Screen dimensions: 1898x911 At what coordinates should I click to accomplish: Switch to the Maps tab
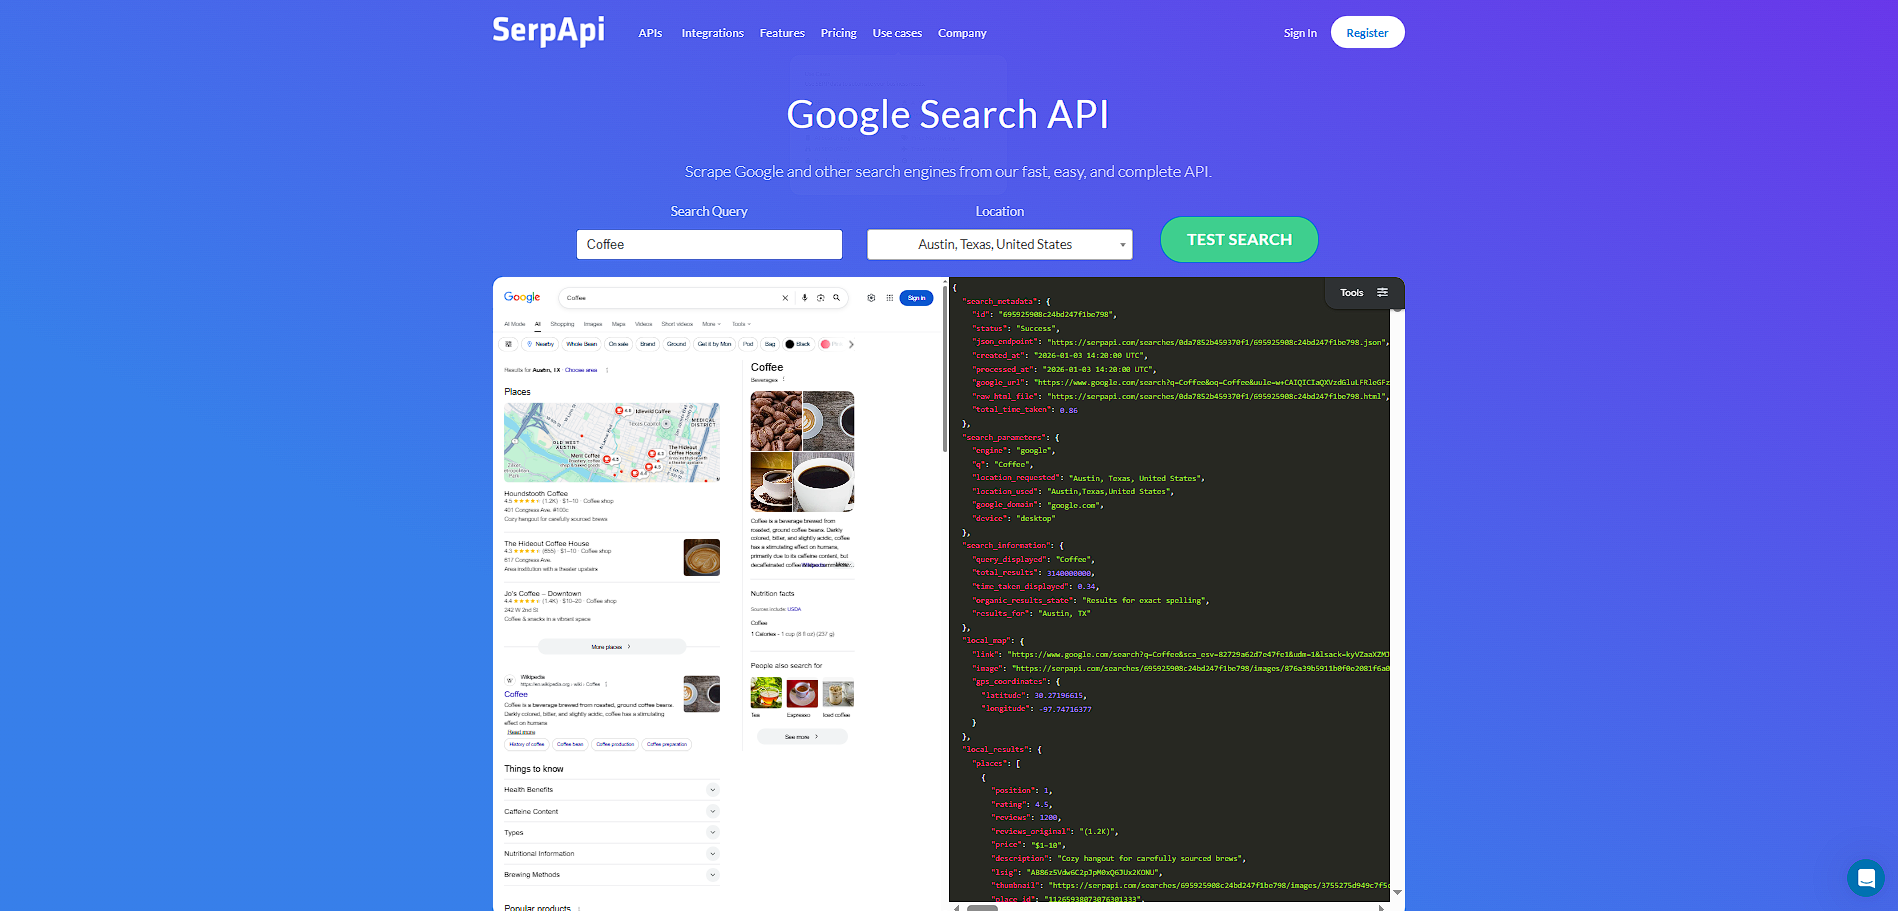point(618,324)
